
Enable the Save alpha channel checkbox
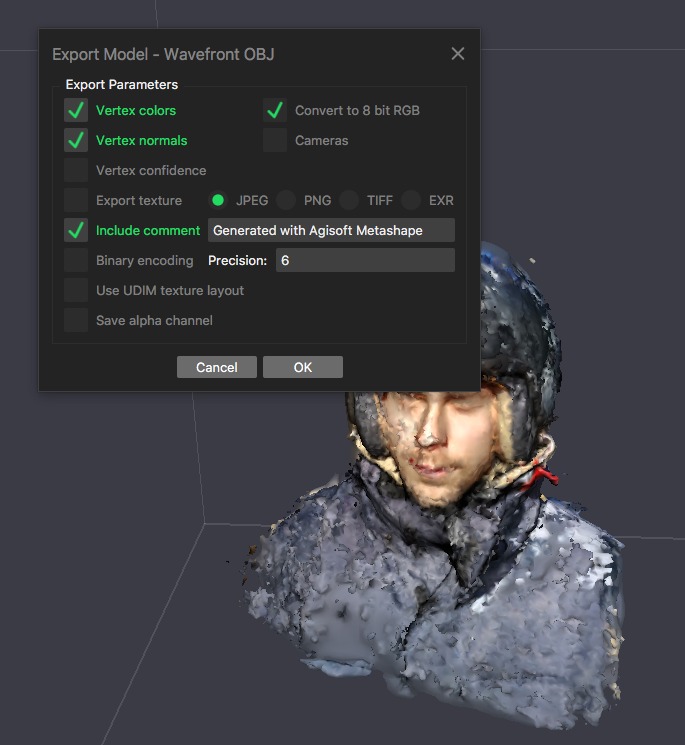(76, 320)
